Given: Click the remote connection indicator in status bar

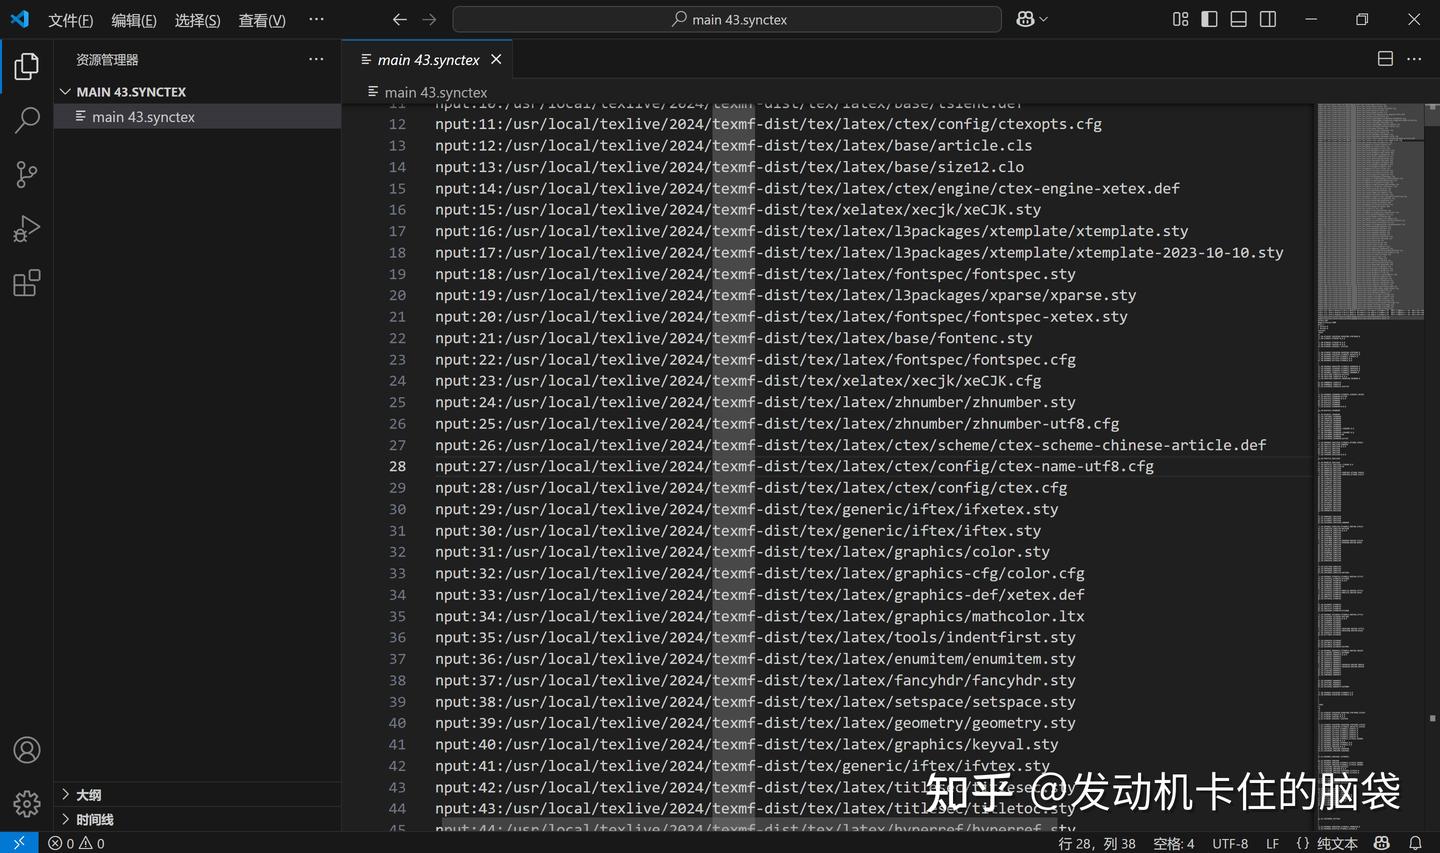Looking at the screenshot, I should [x=17, y=843].
